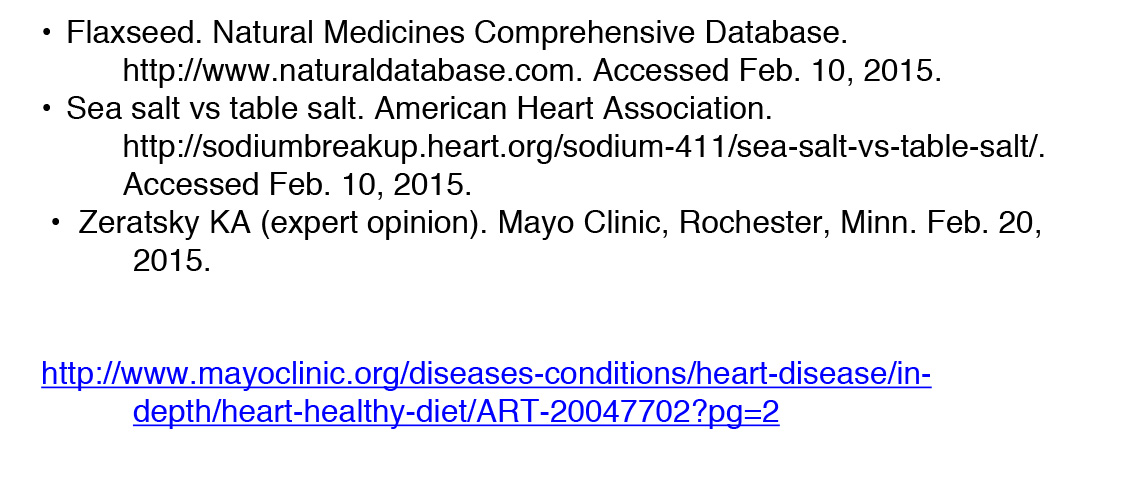Click the sodiumbreakup.heart.org URL text
Image resolution: width=1126 pixels, height=483 pixels.
(x=583, y=147)
